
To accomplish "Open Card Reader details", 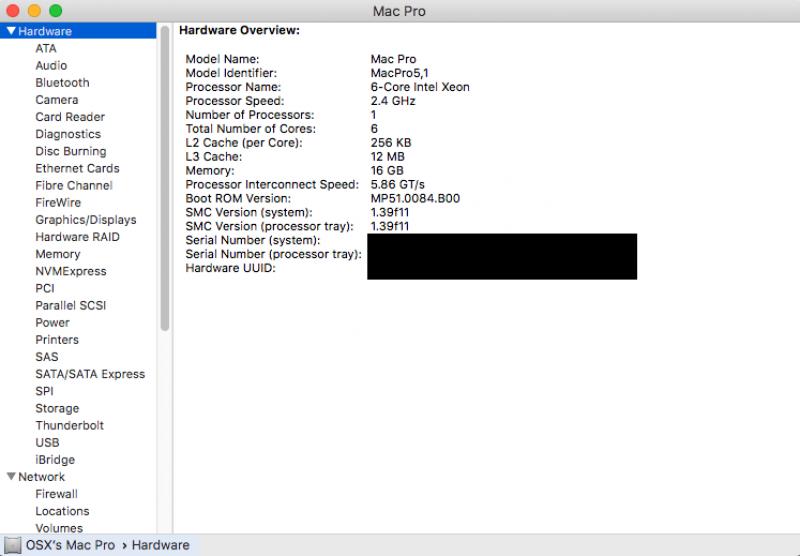I will point(70,117).
